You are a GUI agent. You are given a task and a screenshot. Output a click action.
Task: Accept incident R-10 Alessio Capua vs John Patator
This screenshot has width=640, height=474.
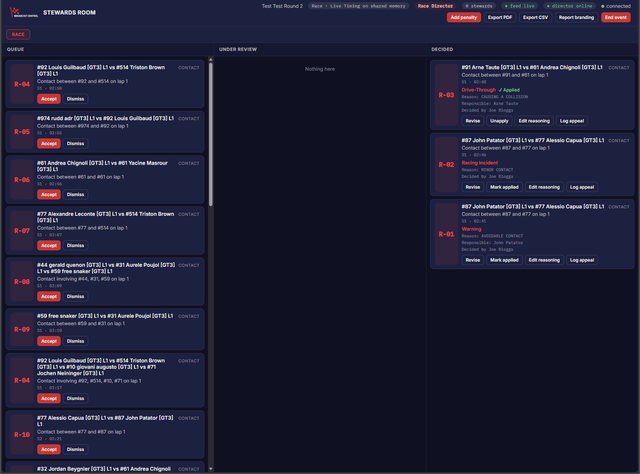(49, 449)
